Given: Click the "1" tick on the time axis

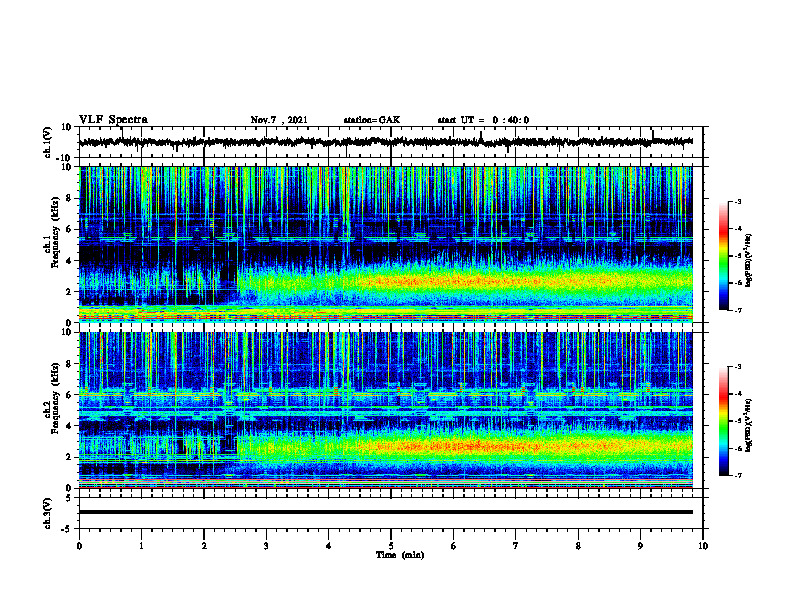Looking at the screenshot, I should tap(141, 546).
